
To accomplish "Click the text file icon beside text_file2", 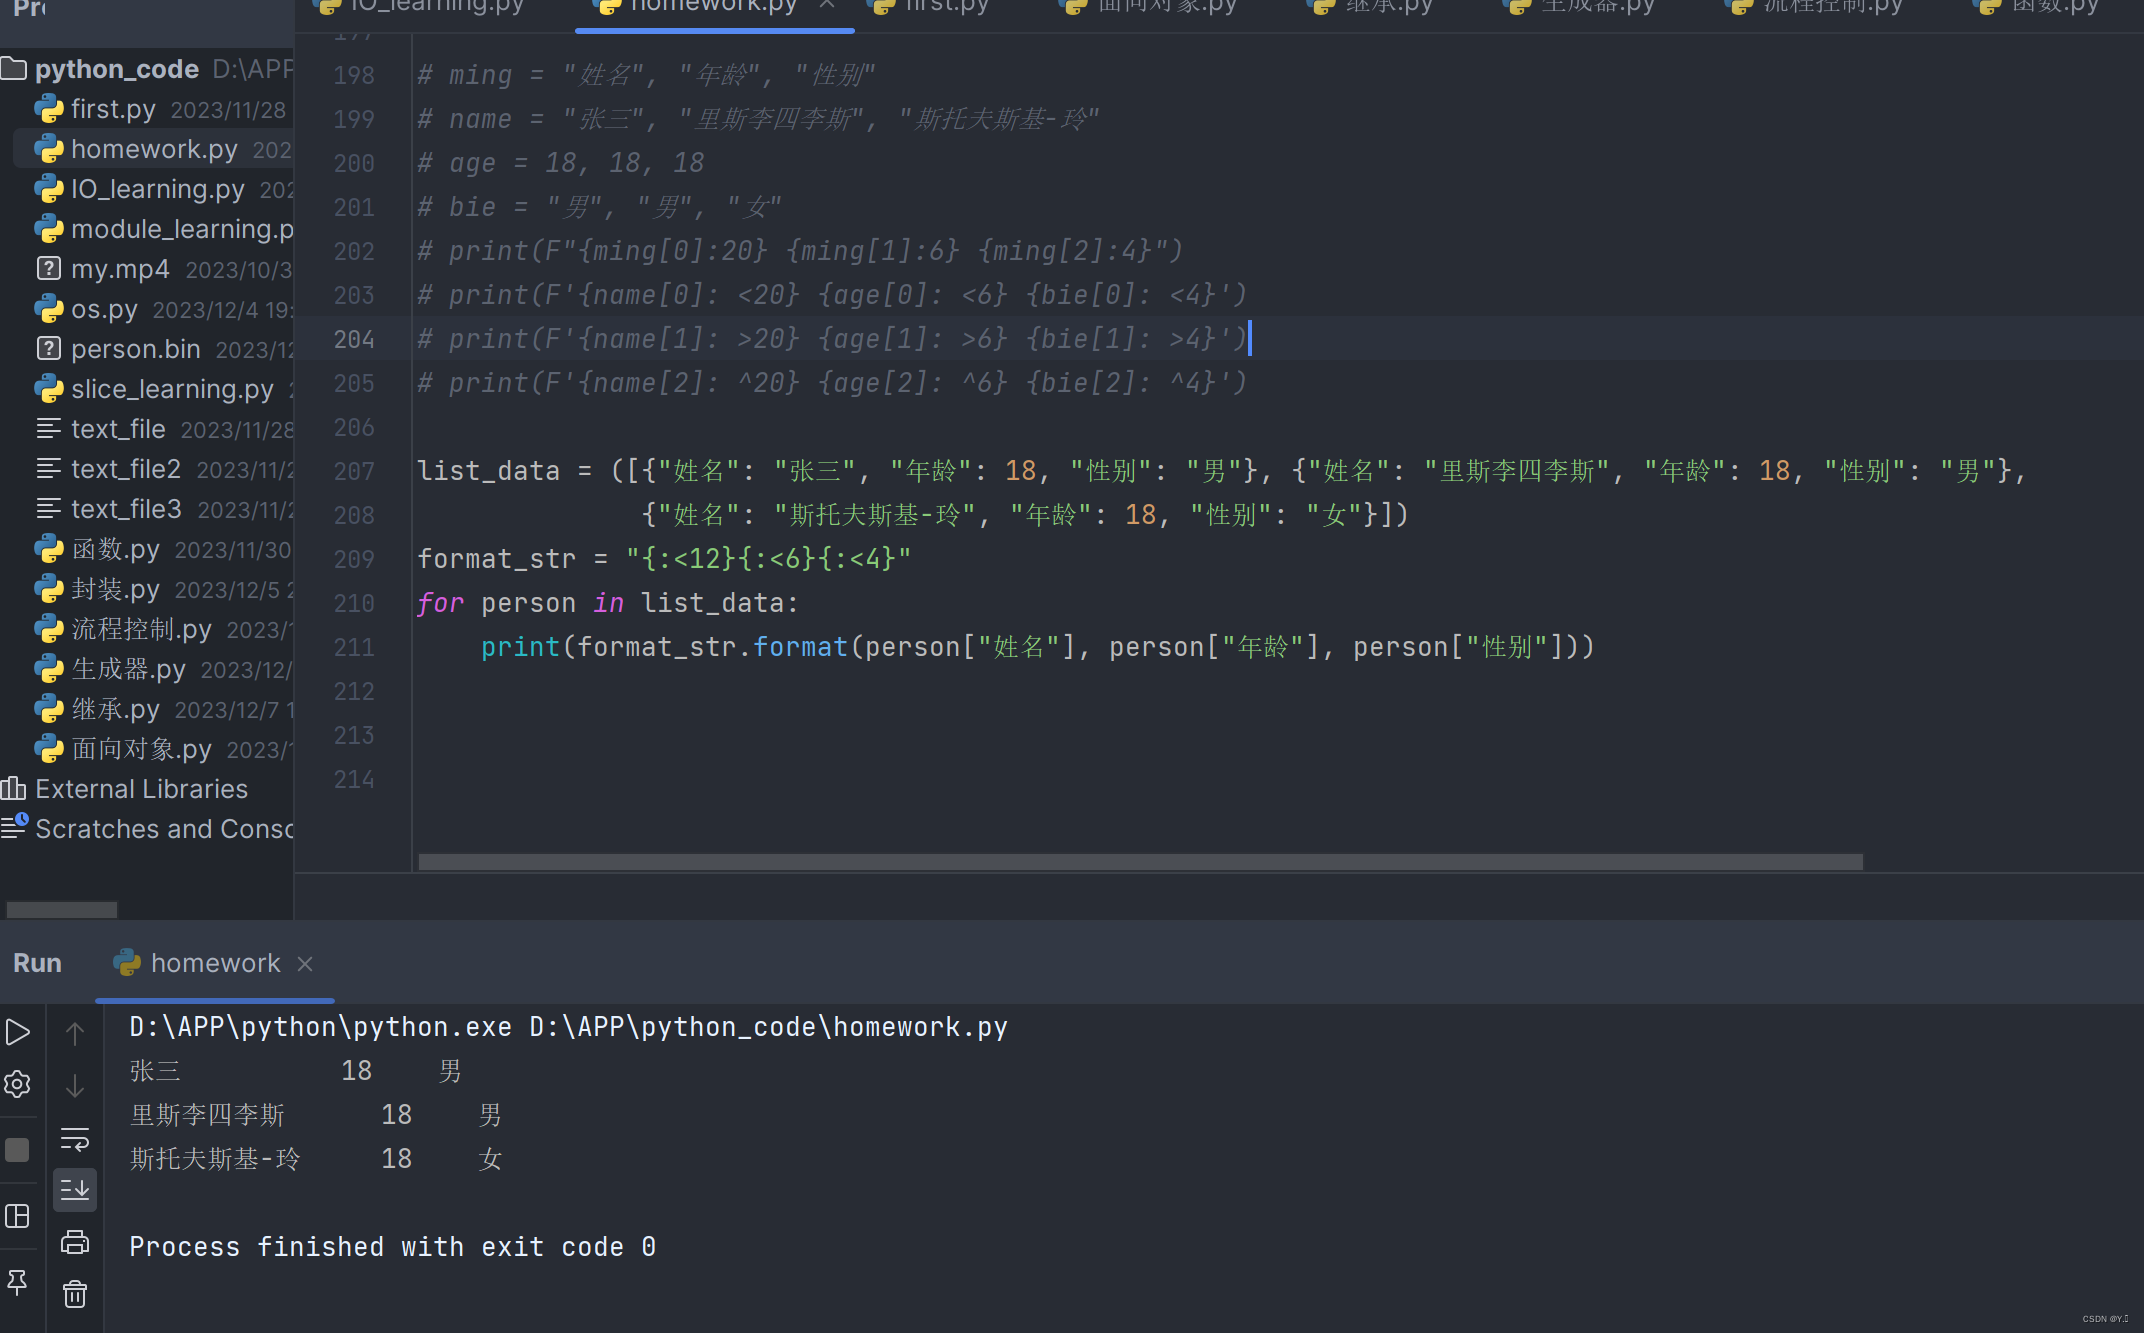I will (49, 469).
